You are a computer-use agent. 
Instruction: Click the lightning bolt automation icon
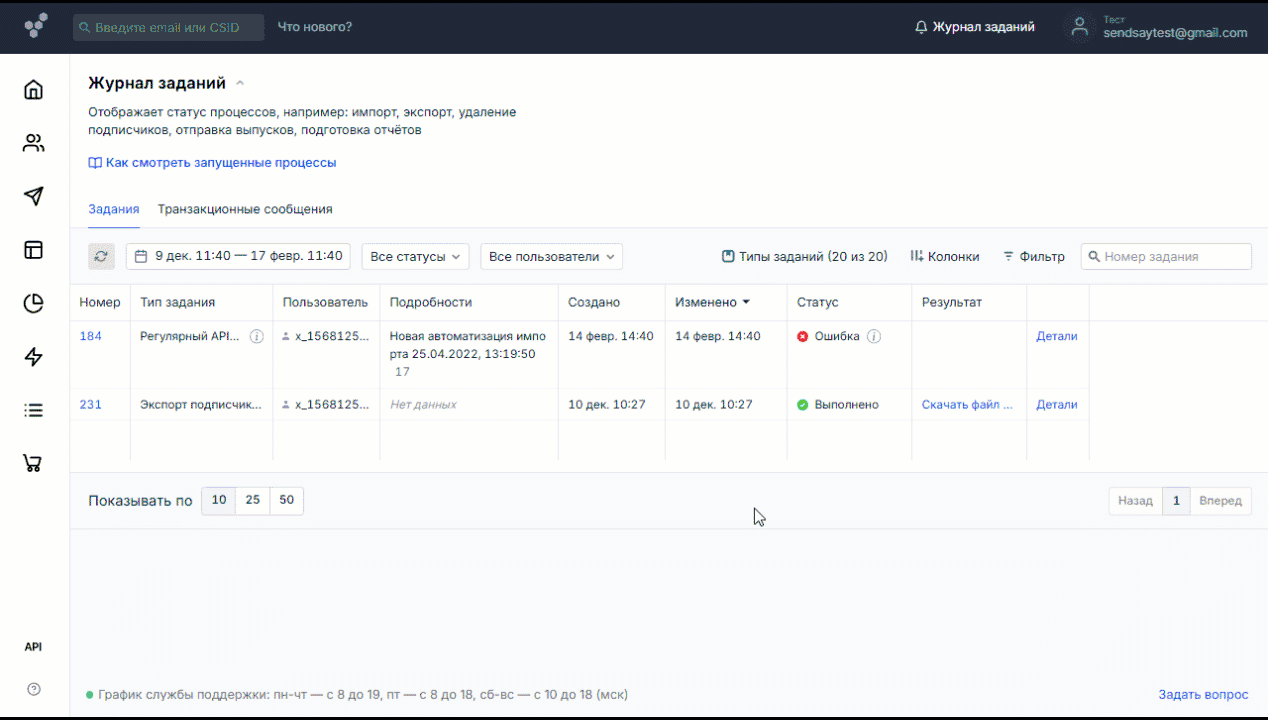tap(34, 357)
